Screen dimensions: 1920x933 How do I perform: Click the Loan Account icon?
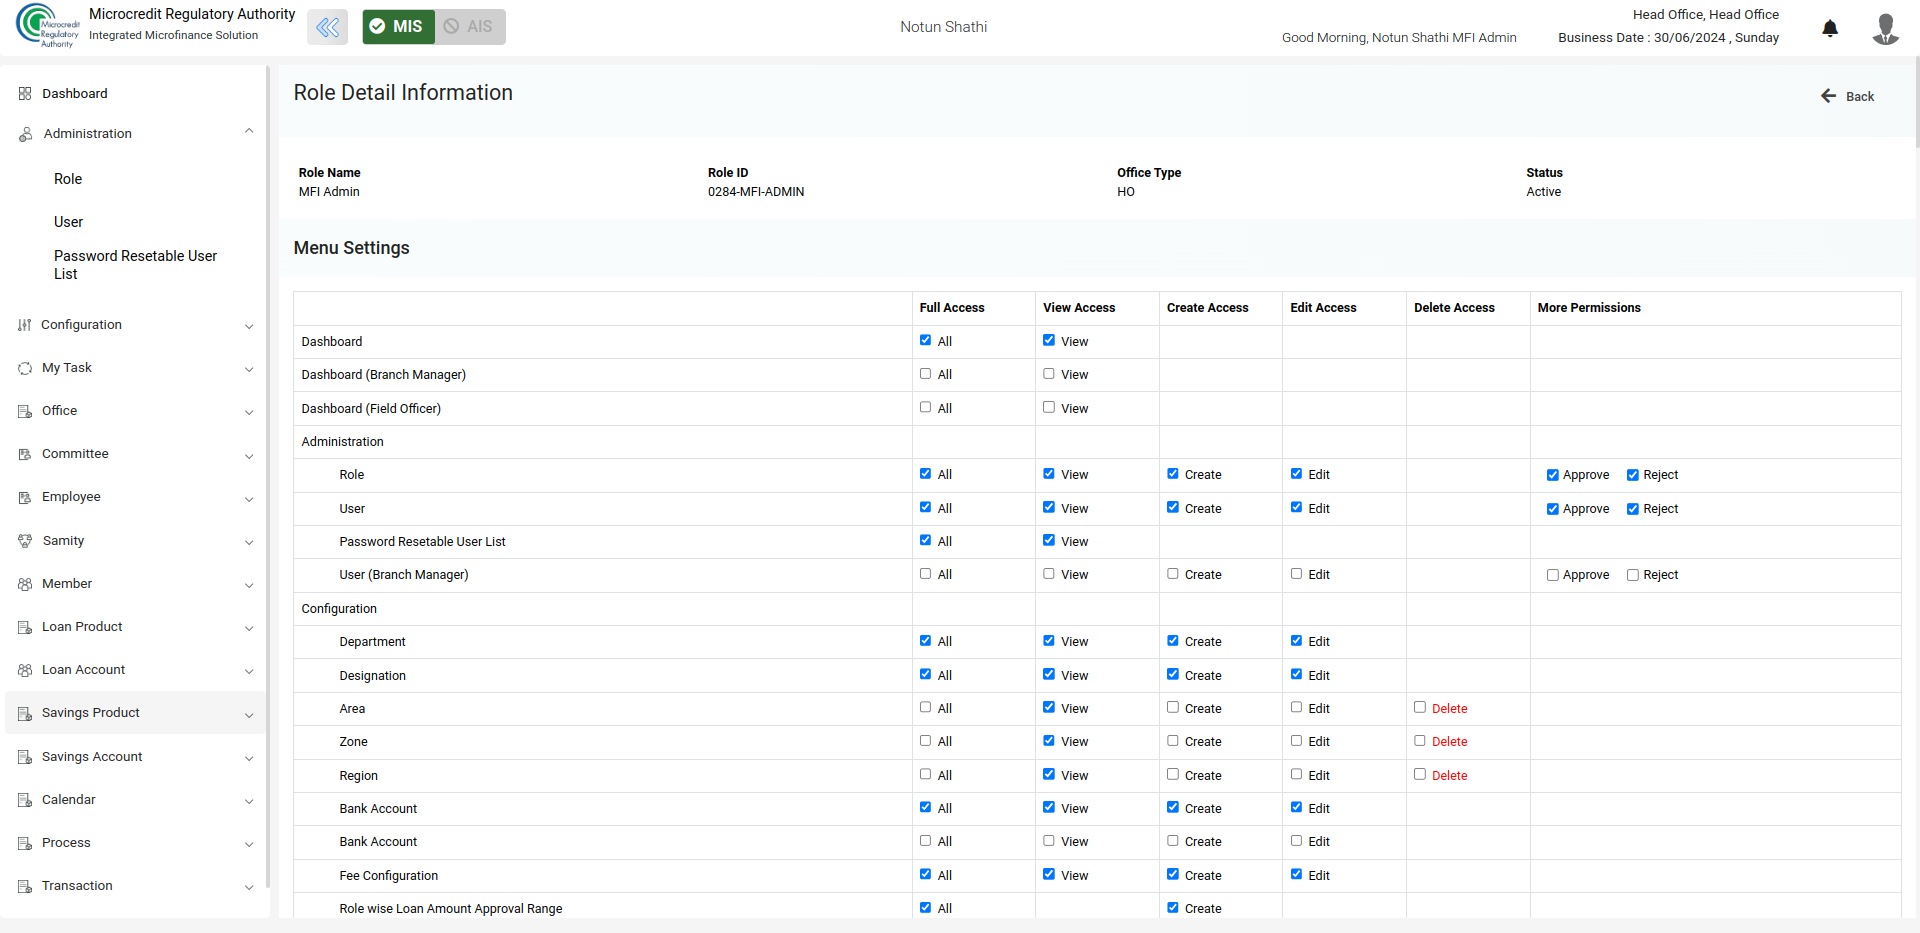25,670
